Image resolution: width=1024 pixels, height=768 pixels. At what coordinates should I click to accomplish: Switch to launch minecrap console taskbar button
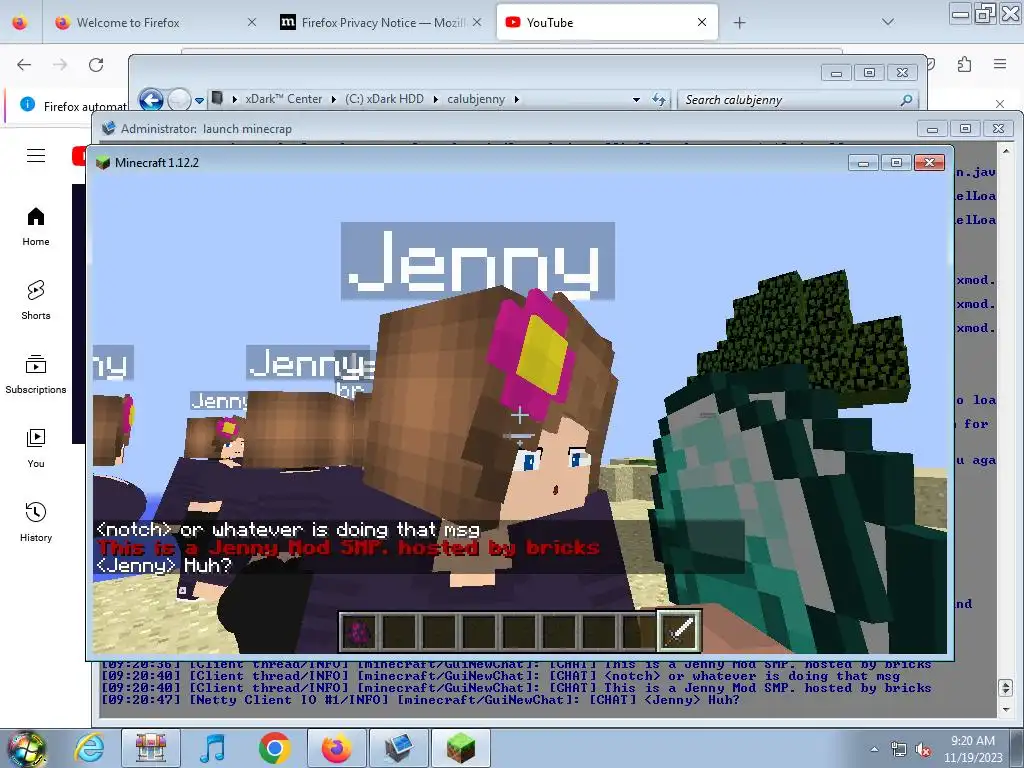pos(398,748)
